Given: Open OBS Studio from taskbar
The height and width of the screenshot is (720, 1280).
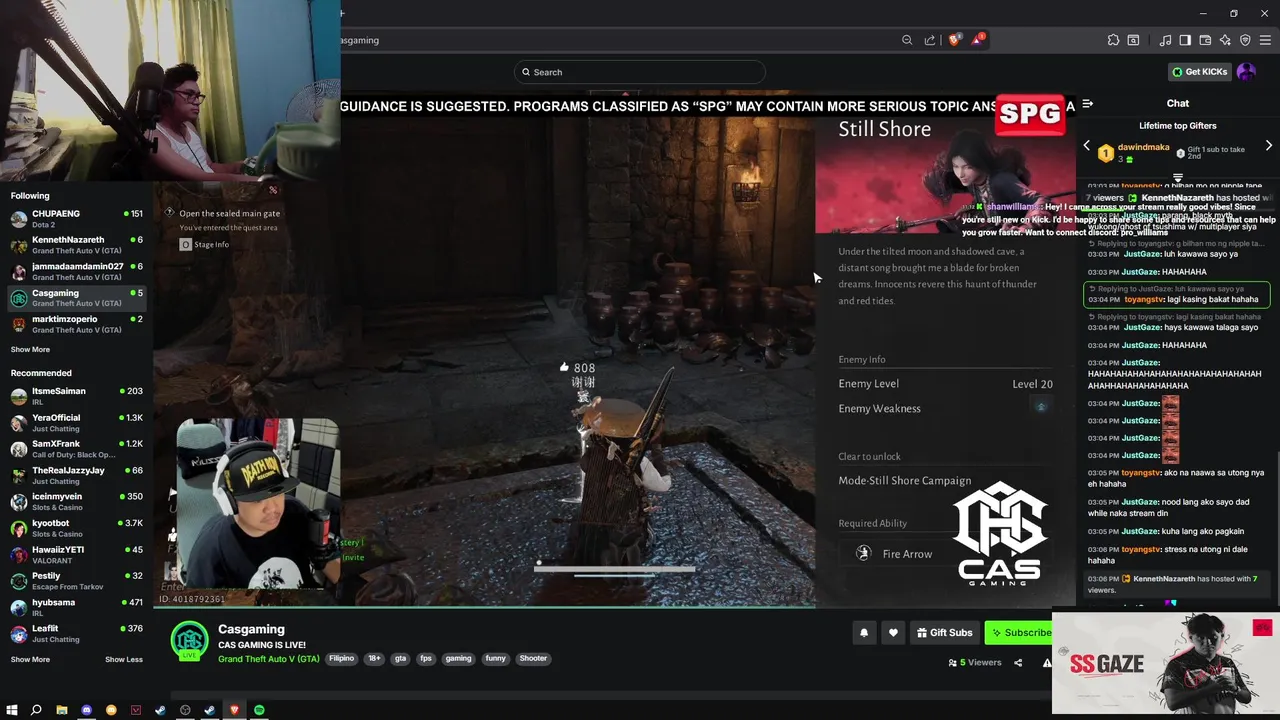Looking at the screenshot, I should tap(185, 710).
